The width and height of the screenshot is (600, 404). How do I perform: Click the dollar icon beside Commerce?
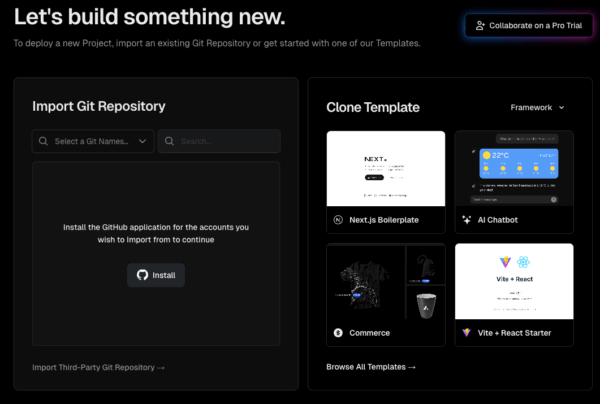click(338, 332)
